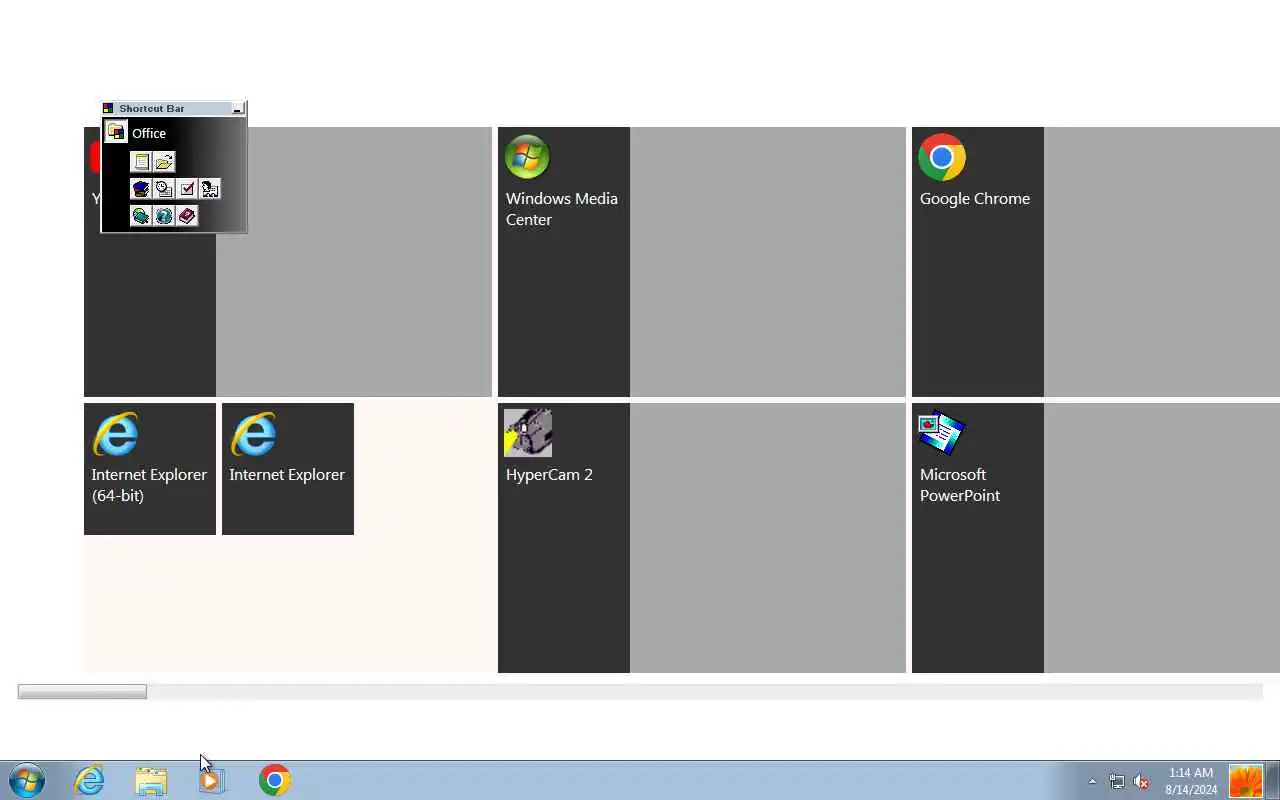Click the horizontal scrollbar track to page right
Viewport: 1280px width, 800px height.
tap(704, 692)
